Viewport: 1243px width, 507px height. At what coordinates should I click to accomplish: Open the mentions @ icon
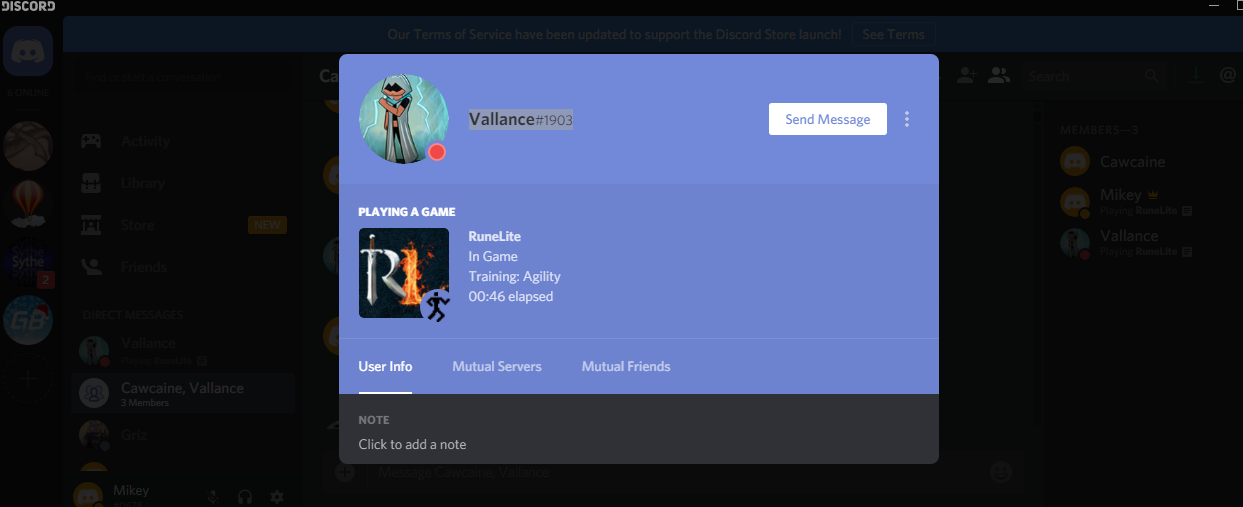point(1228,75)
